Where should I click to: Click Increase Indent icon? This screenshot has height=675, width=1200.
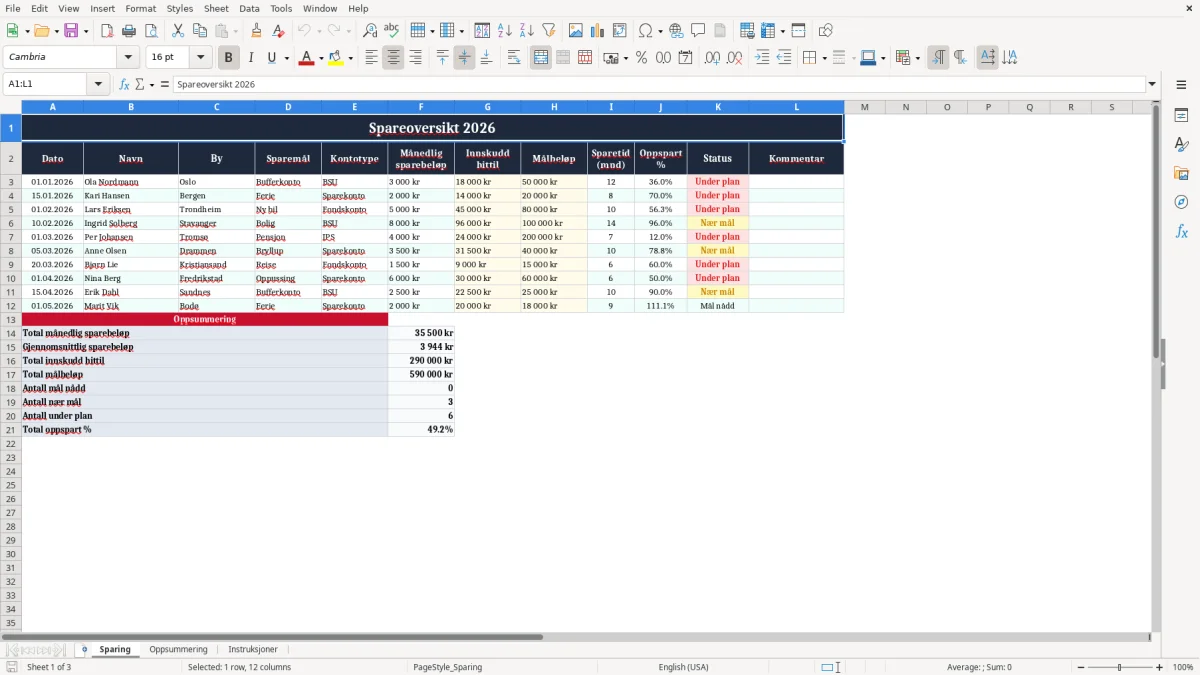point(762,58)
